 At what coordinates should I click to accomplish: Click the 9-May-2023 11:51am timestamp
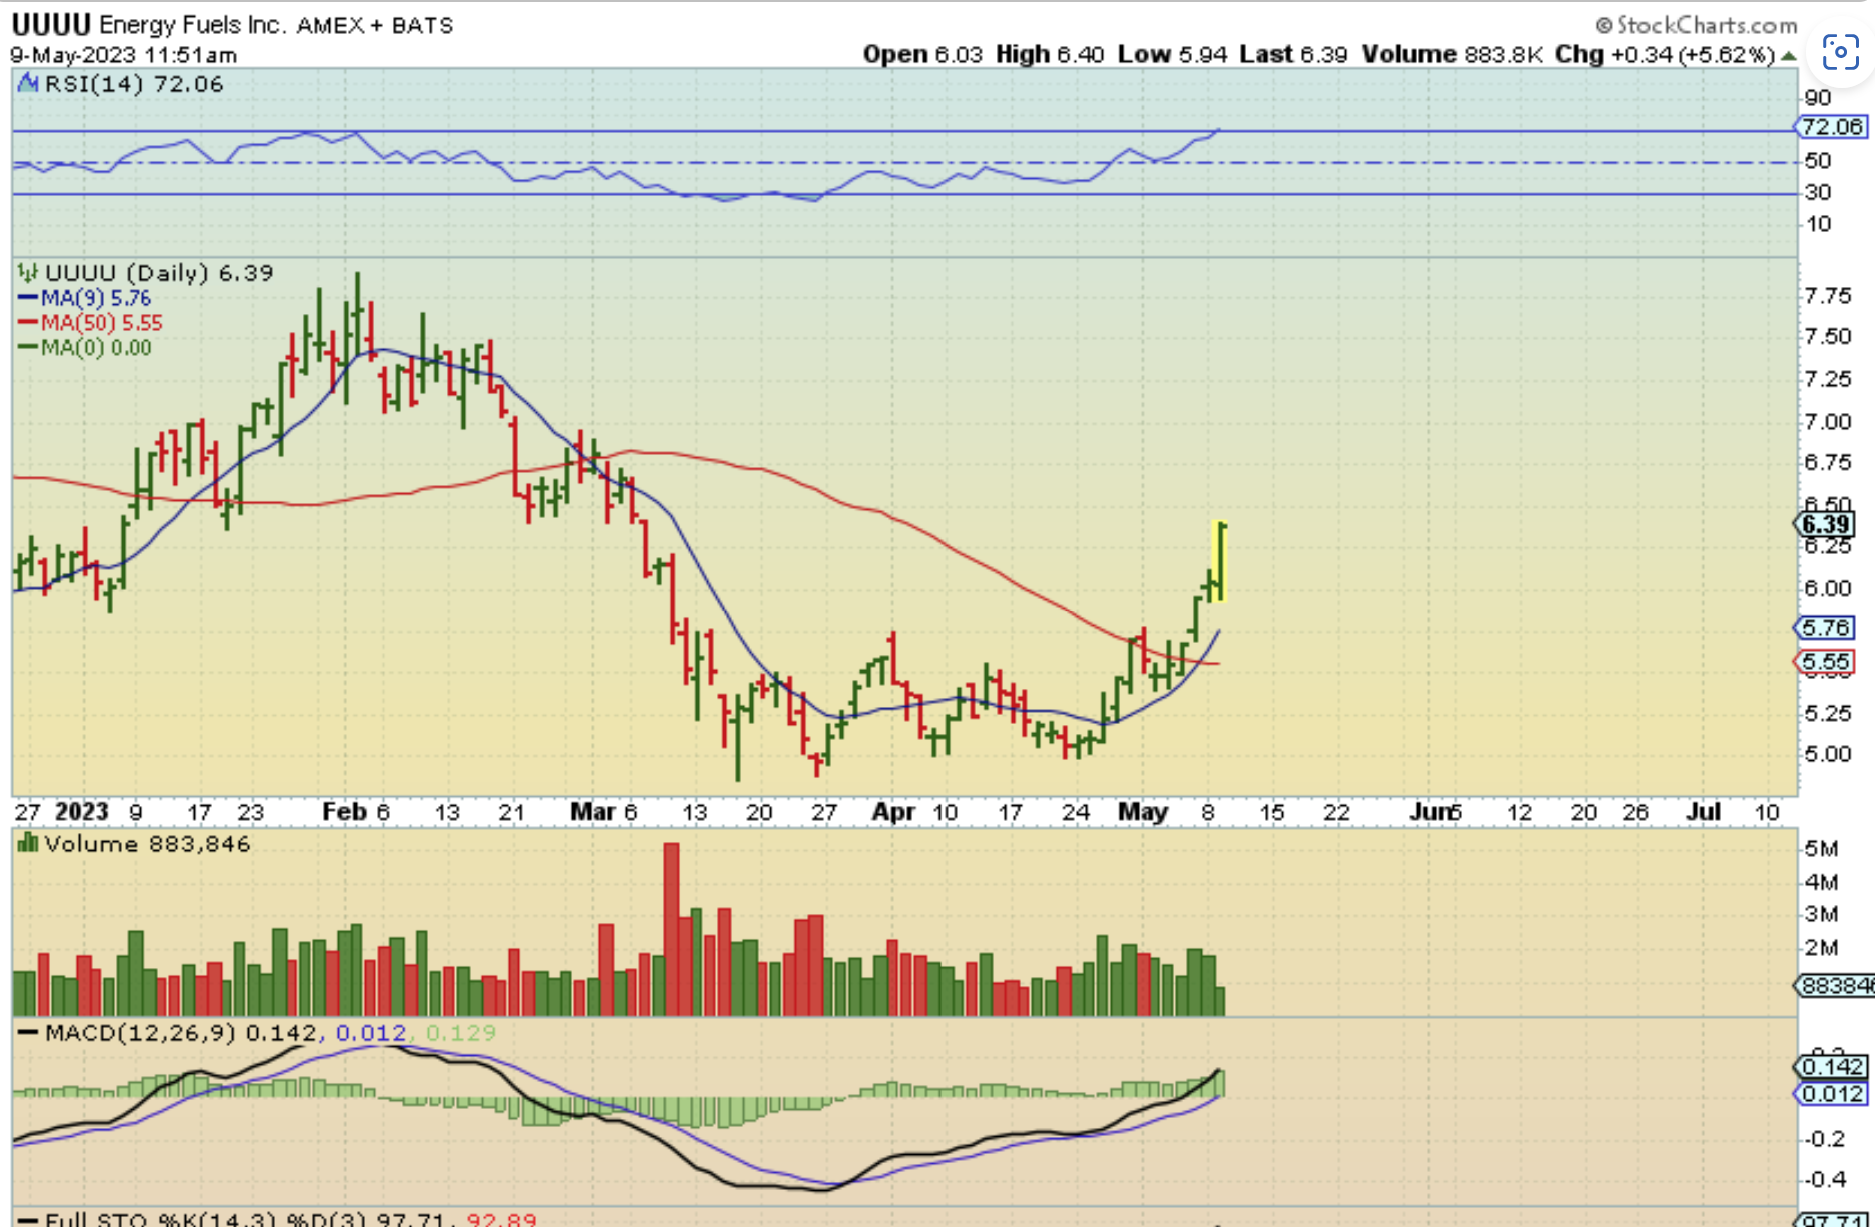tap(124, 55)
